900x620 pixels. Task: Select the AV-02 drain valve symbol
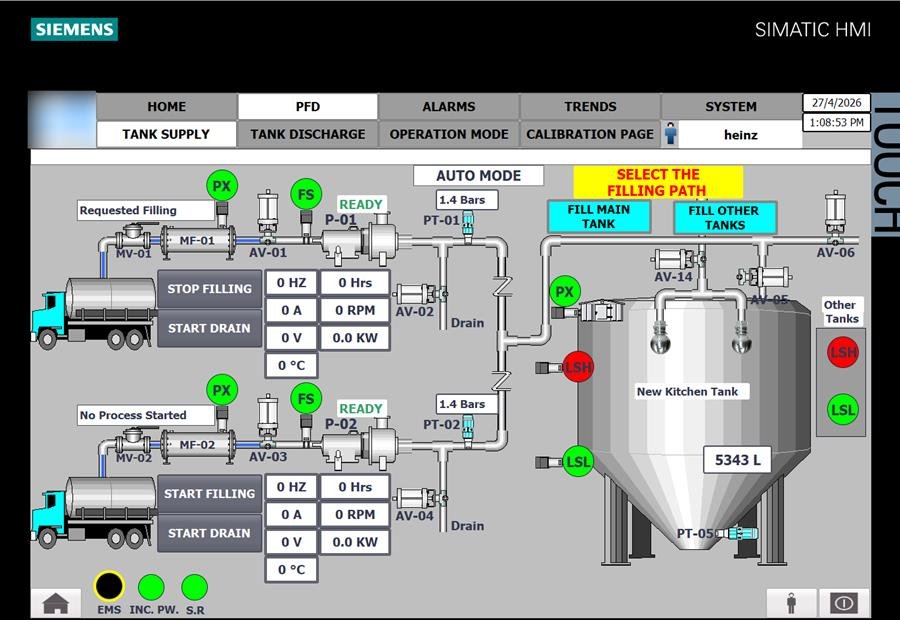click(420, 294)
